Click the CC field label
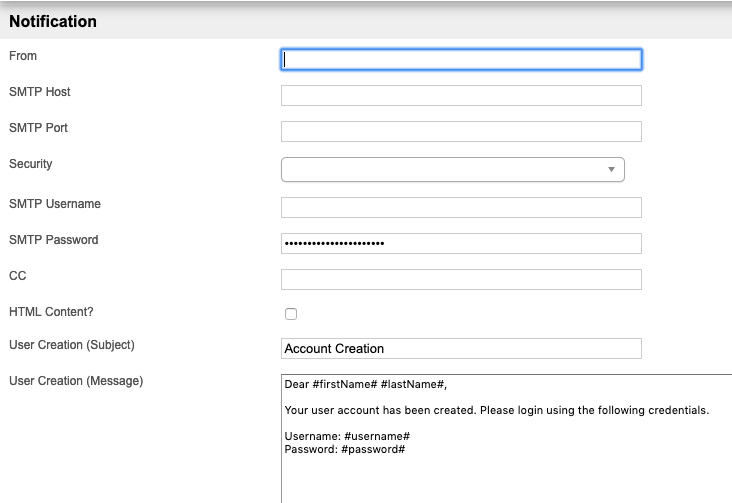Image resolution: width=732 pixels, height=503 pixels. 17,276
